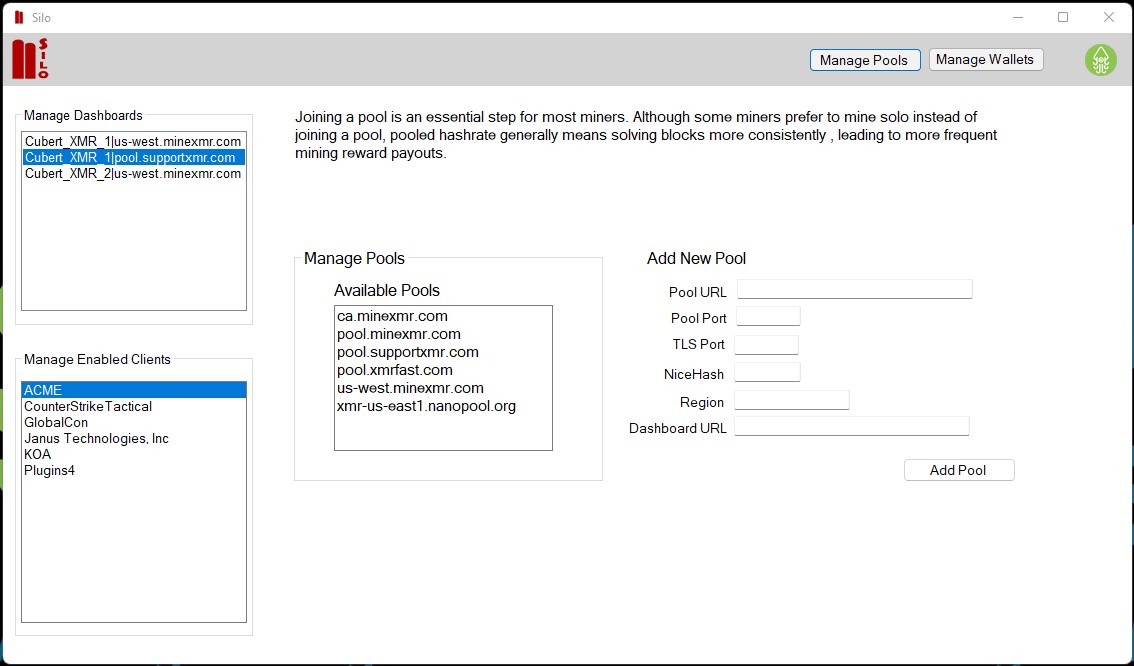Select ca.minexmr.com in Available Pools
This screenshot has width=1134, height=666.
[x=392, y=316]
